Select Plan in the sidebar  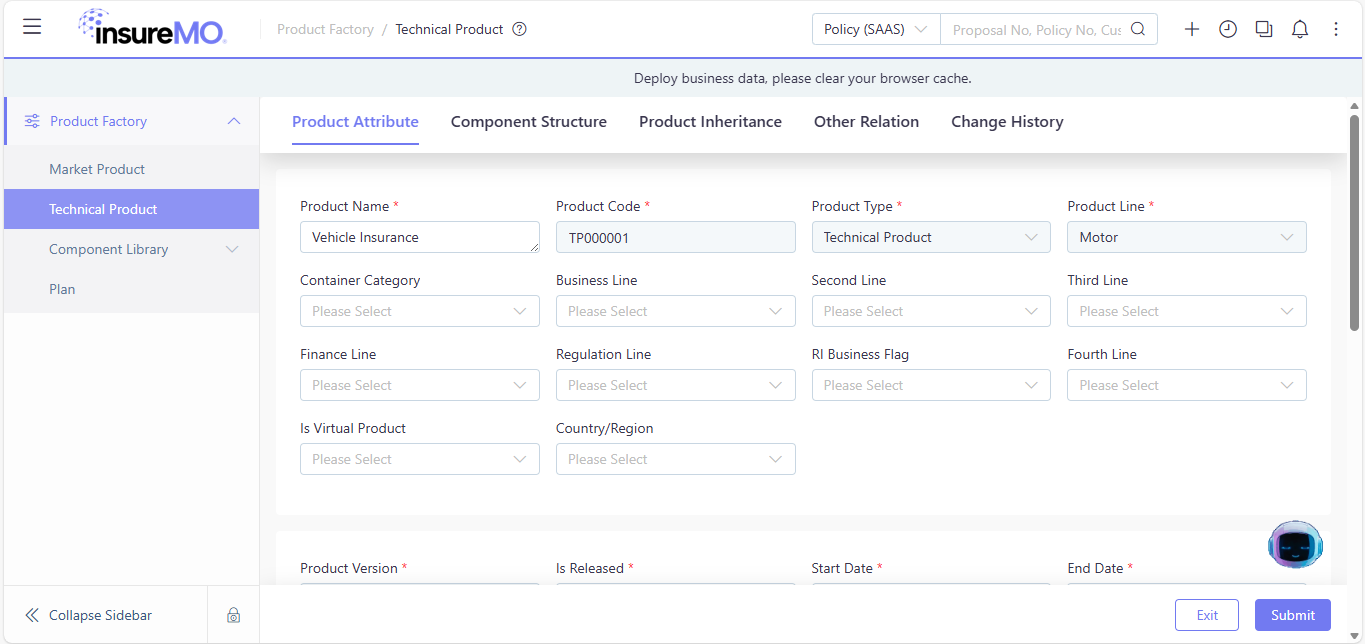(x=131, y=289)
